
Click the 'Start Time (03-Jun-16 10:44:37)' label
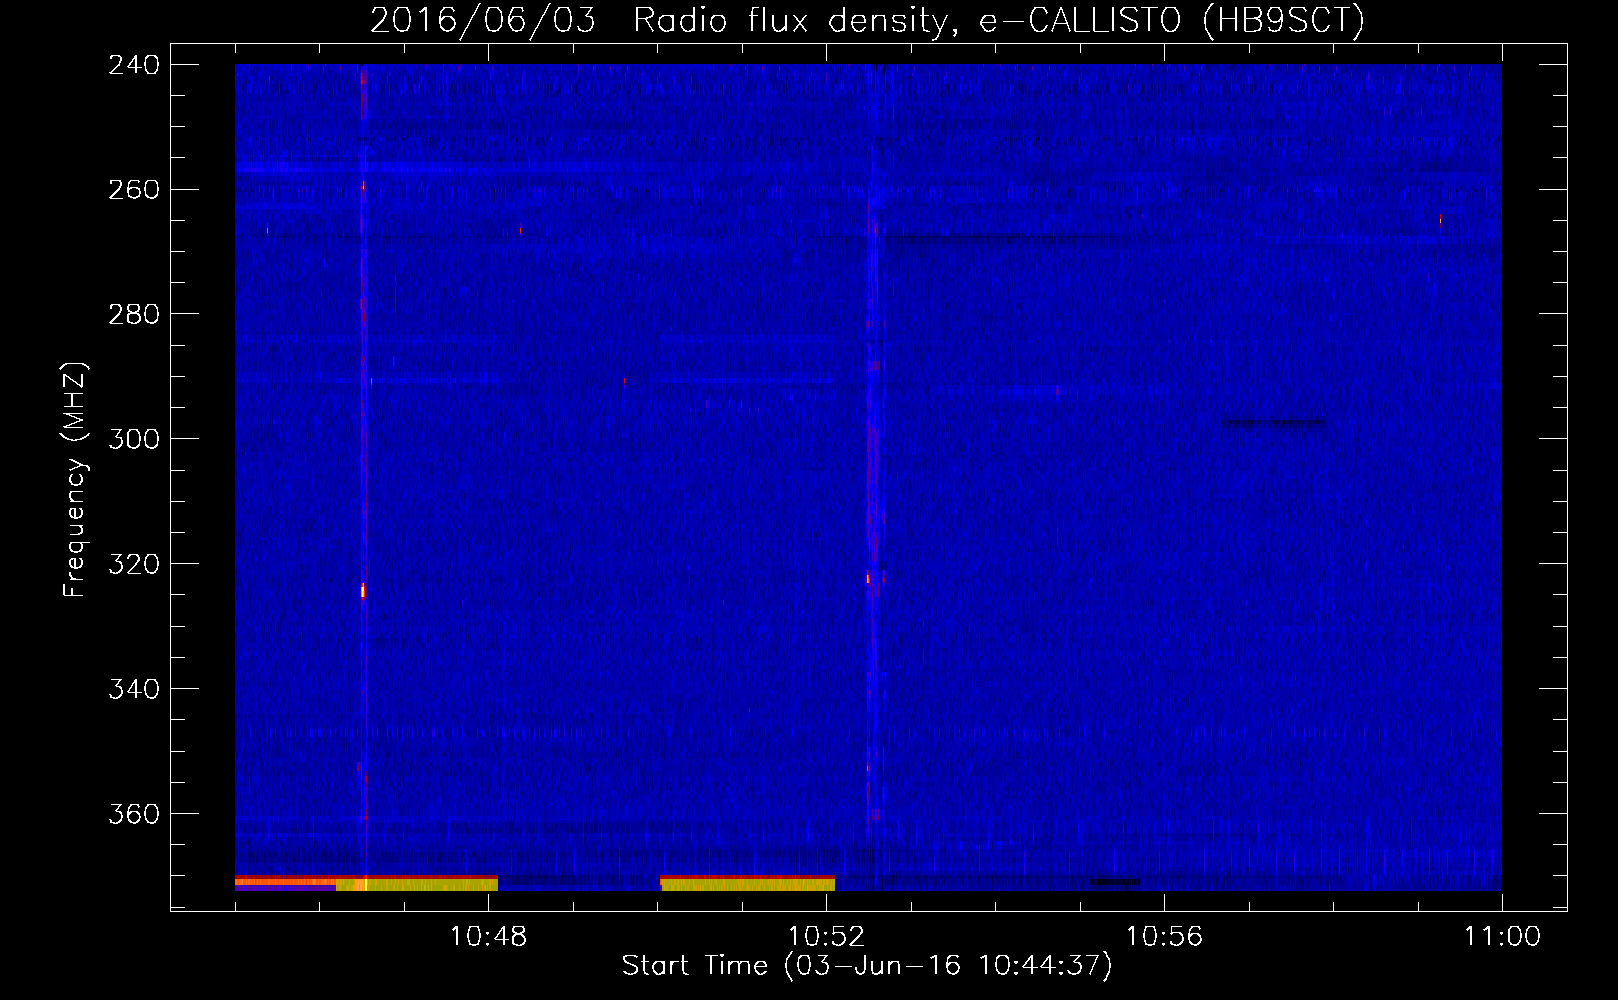(867, 966)
